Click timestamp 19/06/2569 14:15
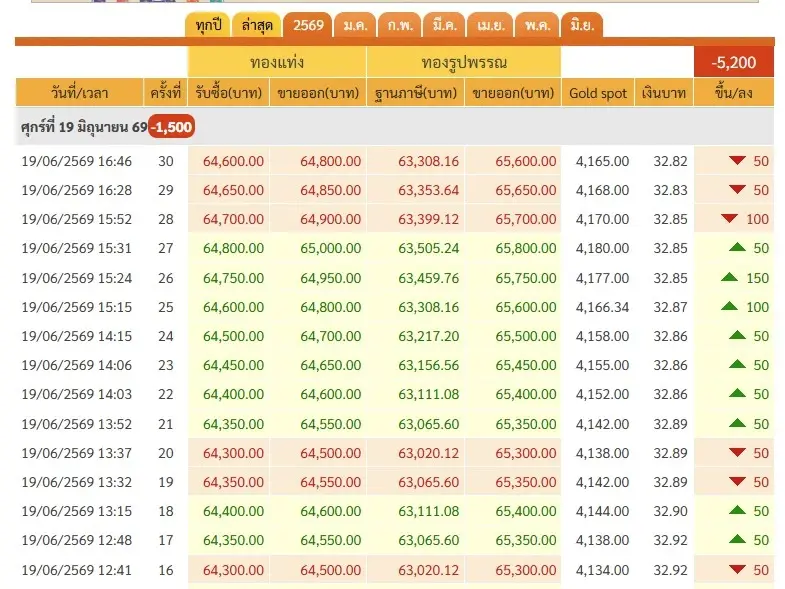 [x=77, y=336]
